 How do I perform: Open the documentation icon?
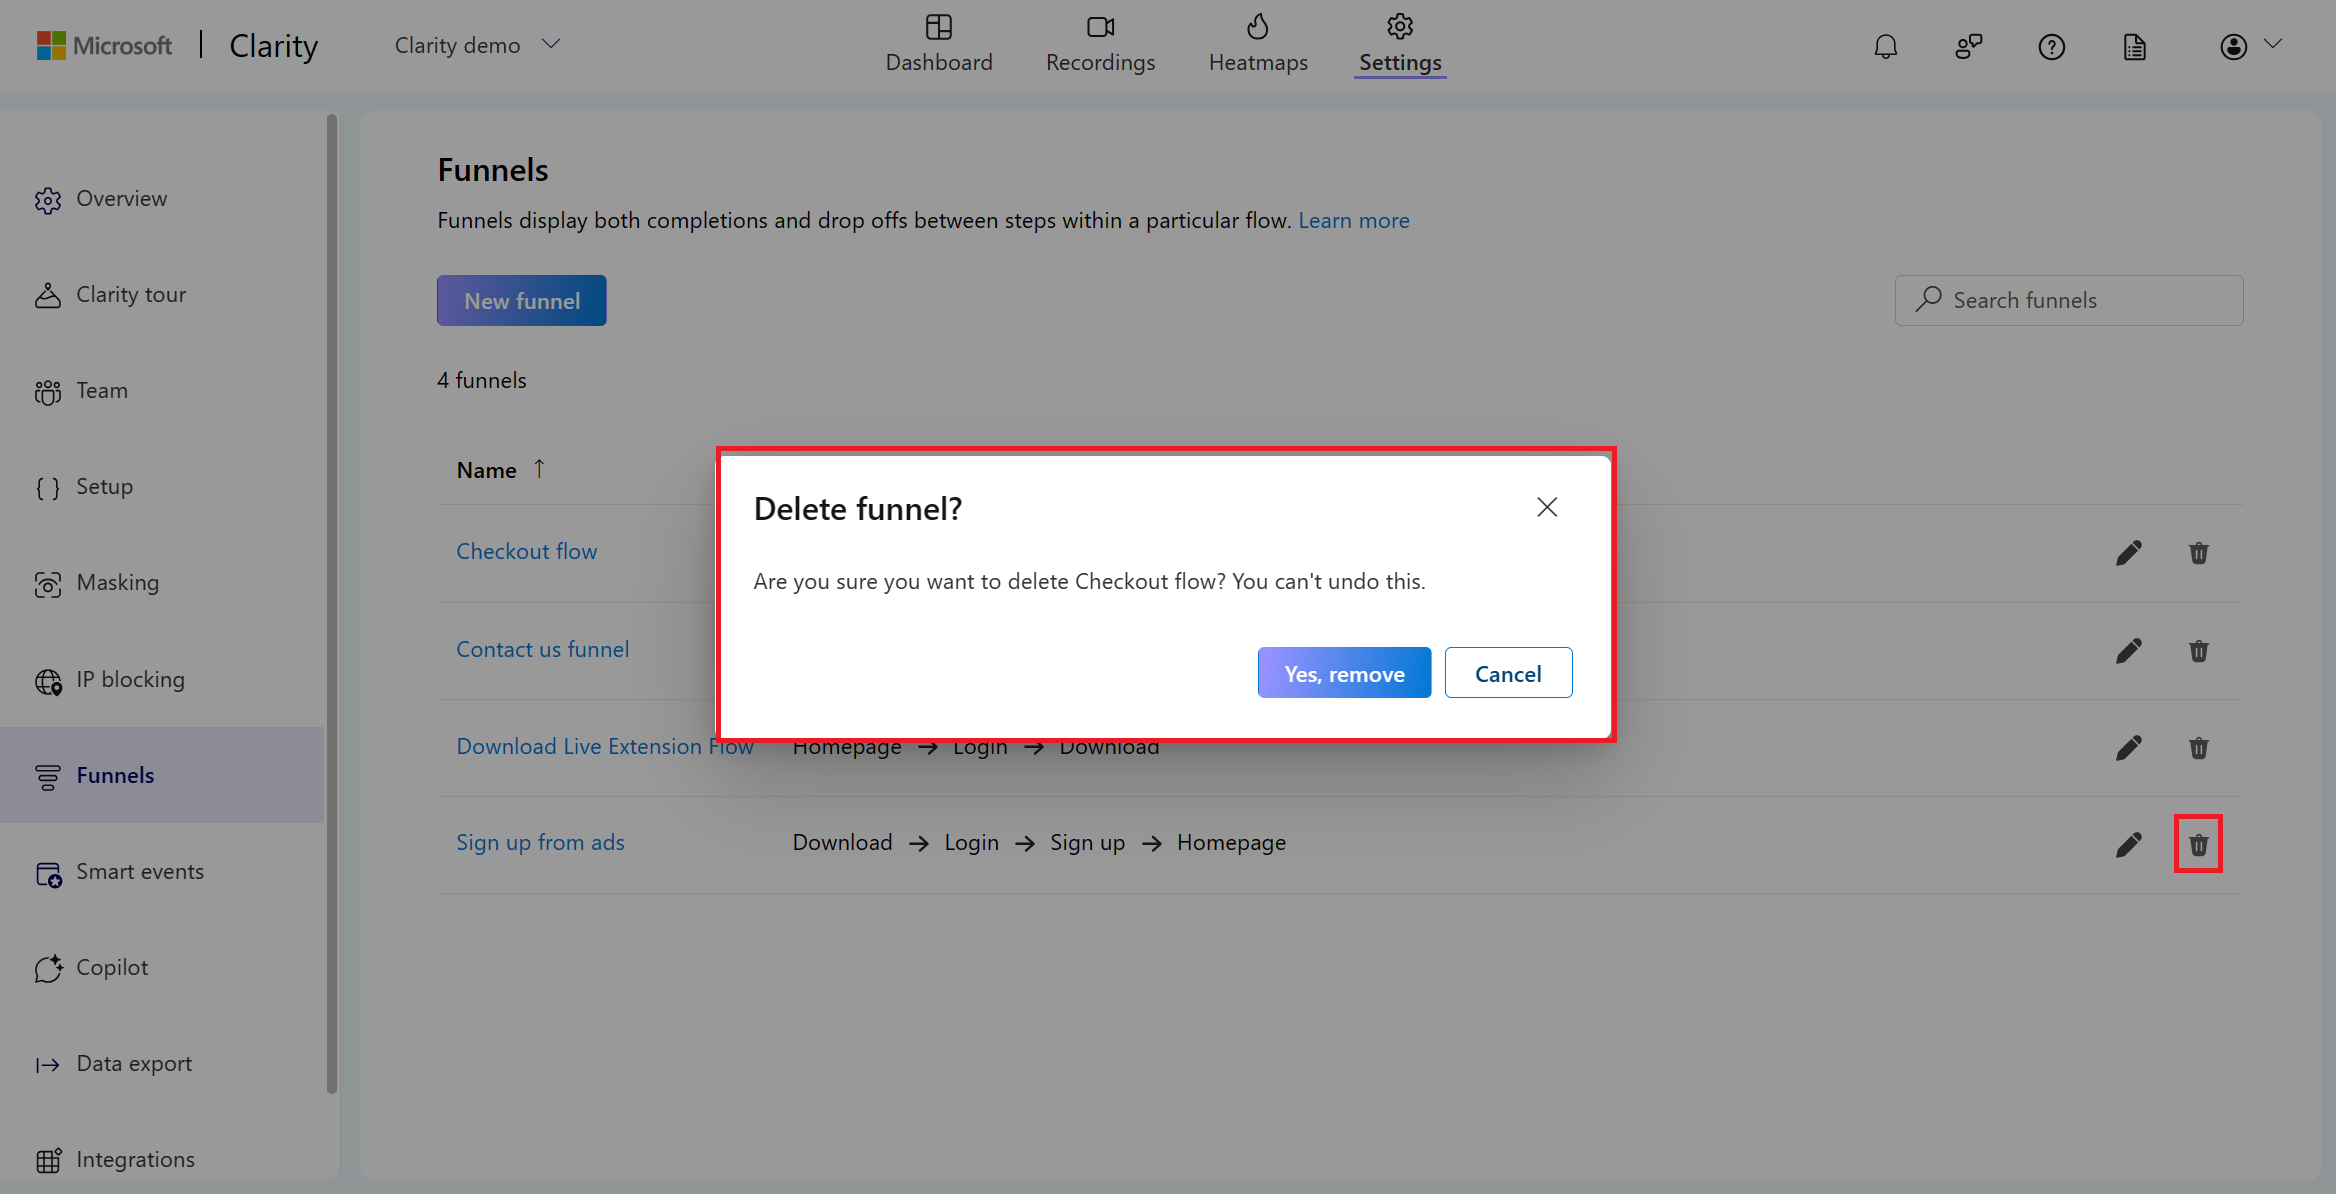point(2135,46)
